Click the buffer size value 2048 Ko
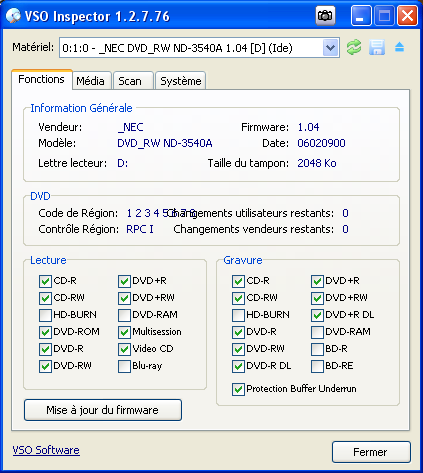The image size is (423, 473). (x=317, y=163)
